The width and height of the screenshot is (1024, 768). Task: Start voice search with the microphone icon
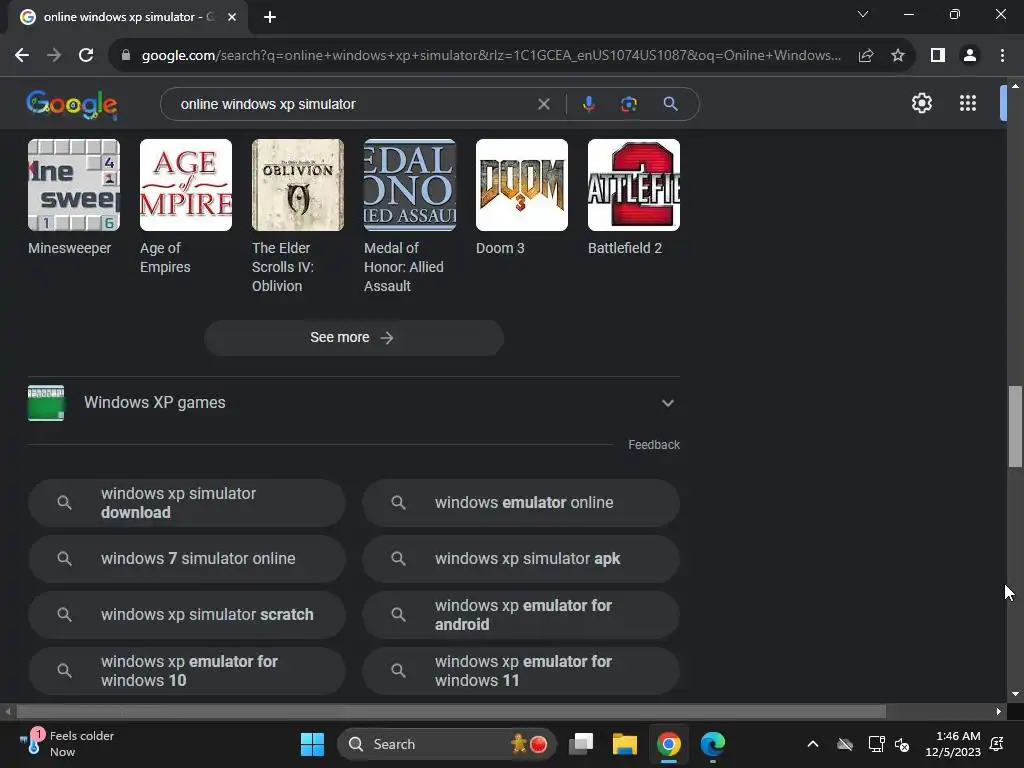[588, 104]
